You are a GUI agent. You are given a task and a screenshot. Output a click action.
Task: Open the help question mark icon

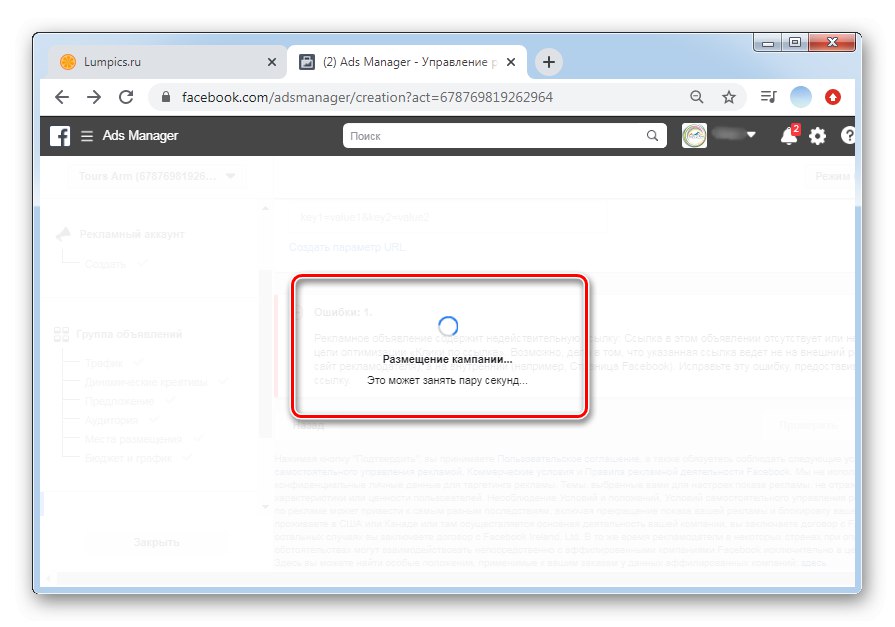point(848,136)
